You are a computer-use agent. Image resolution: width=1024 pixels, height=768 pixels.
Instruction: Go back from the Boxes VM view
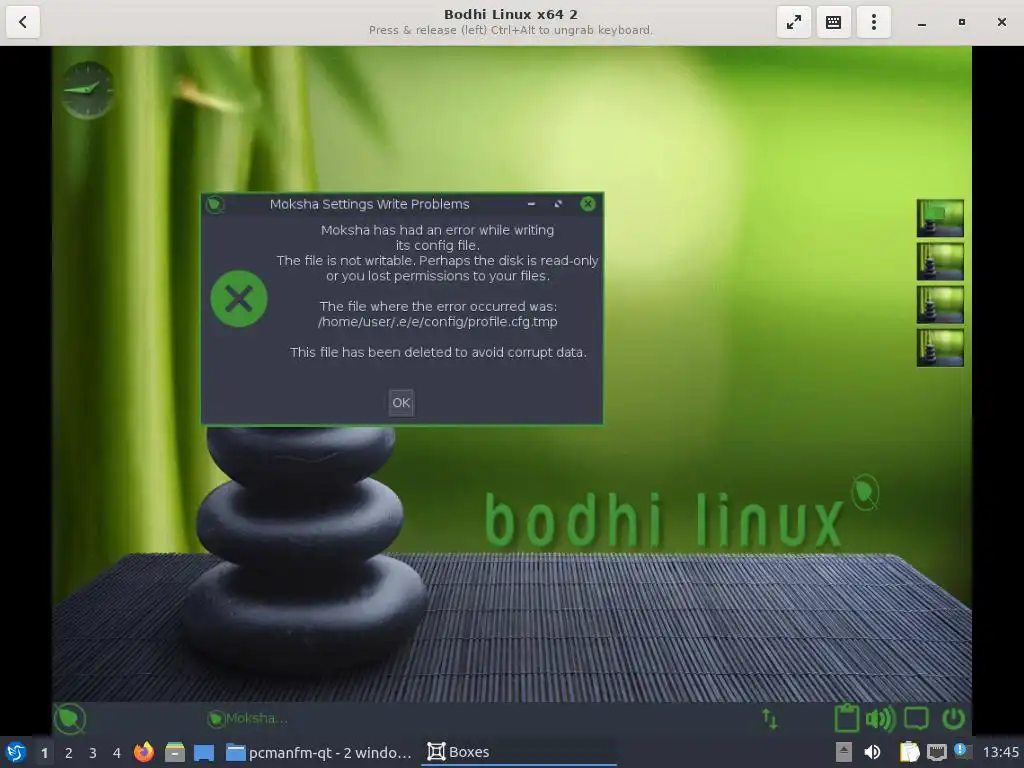(x=23, y=22)
